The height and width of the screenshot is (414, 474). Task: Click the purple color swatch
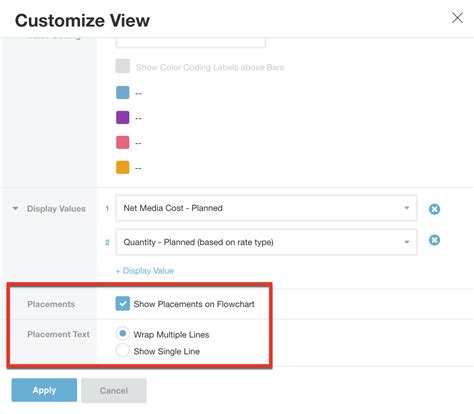[123, 118]
